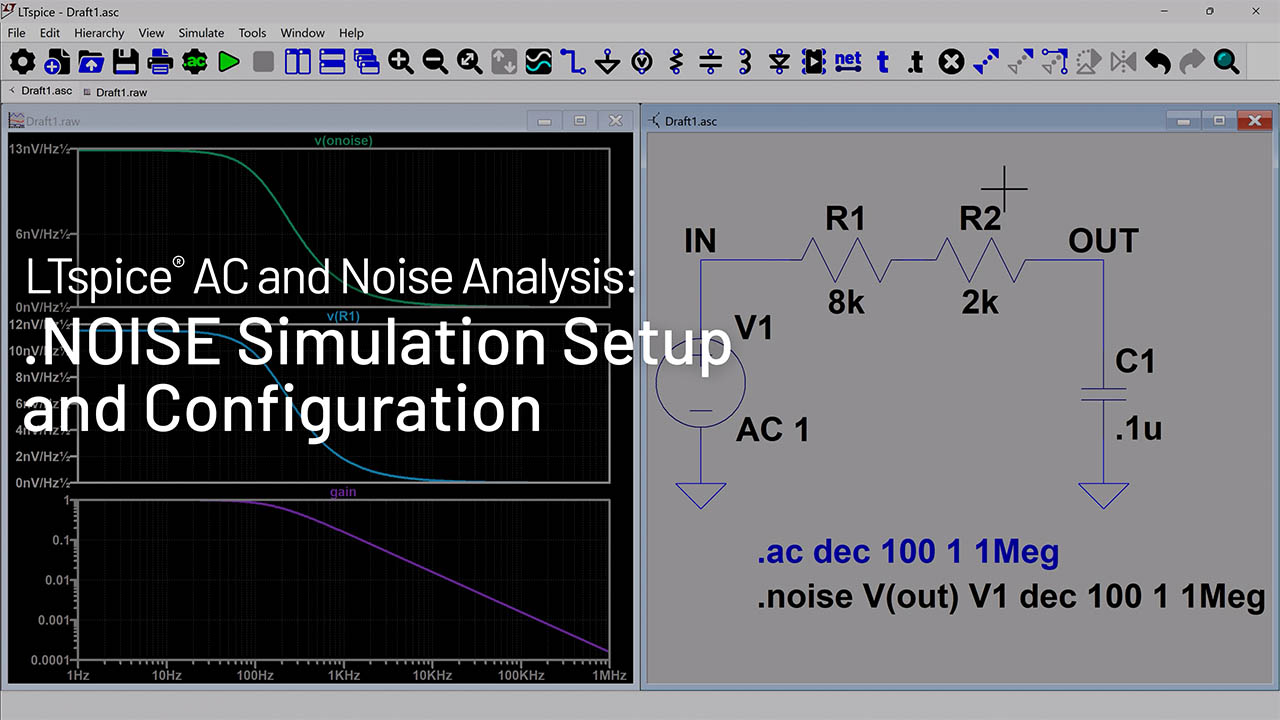Open the waveform viewer trace icon

pyautogui.click(x=539, y=62)
